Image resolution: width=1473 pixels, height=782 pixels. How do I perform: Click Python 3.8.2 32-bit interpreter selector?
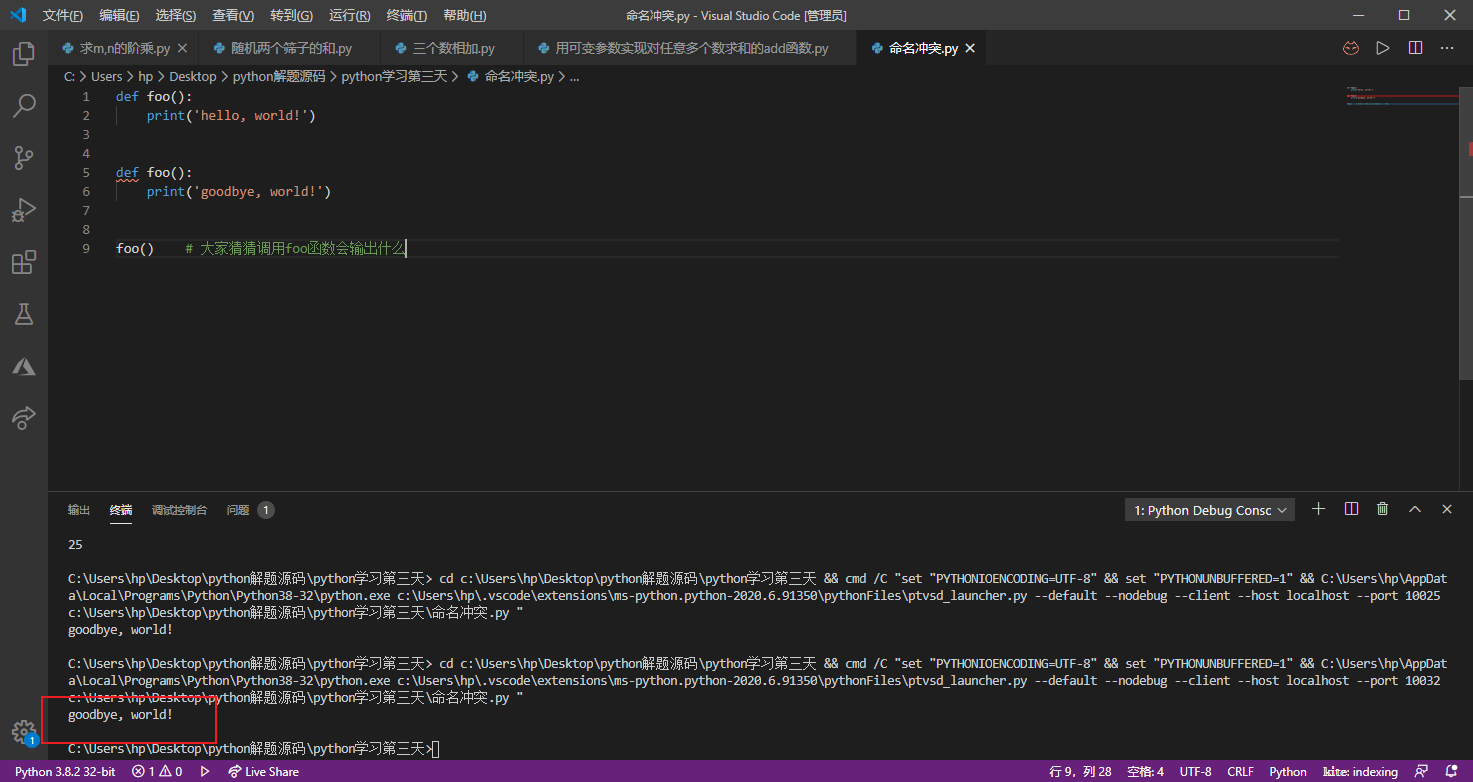pyautogui.click(x=64, y=771)
